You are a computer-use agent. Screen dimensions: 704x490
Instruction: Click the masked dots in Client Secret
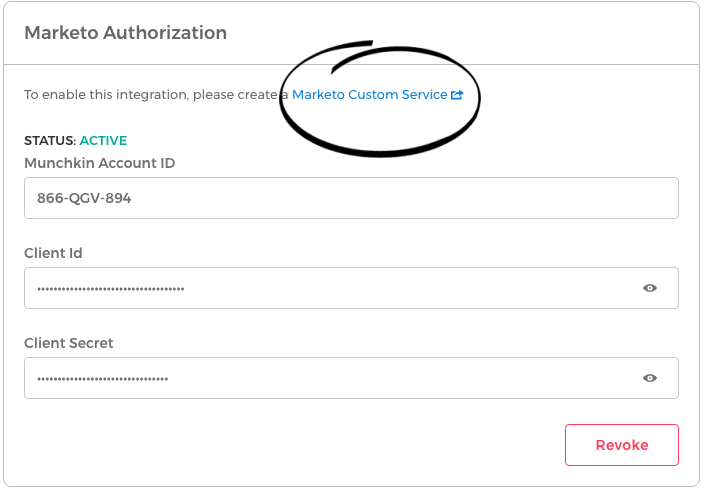pyautogui.click(x=102, y=379)
